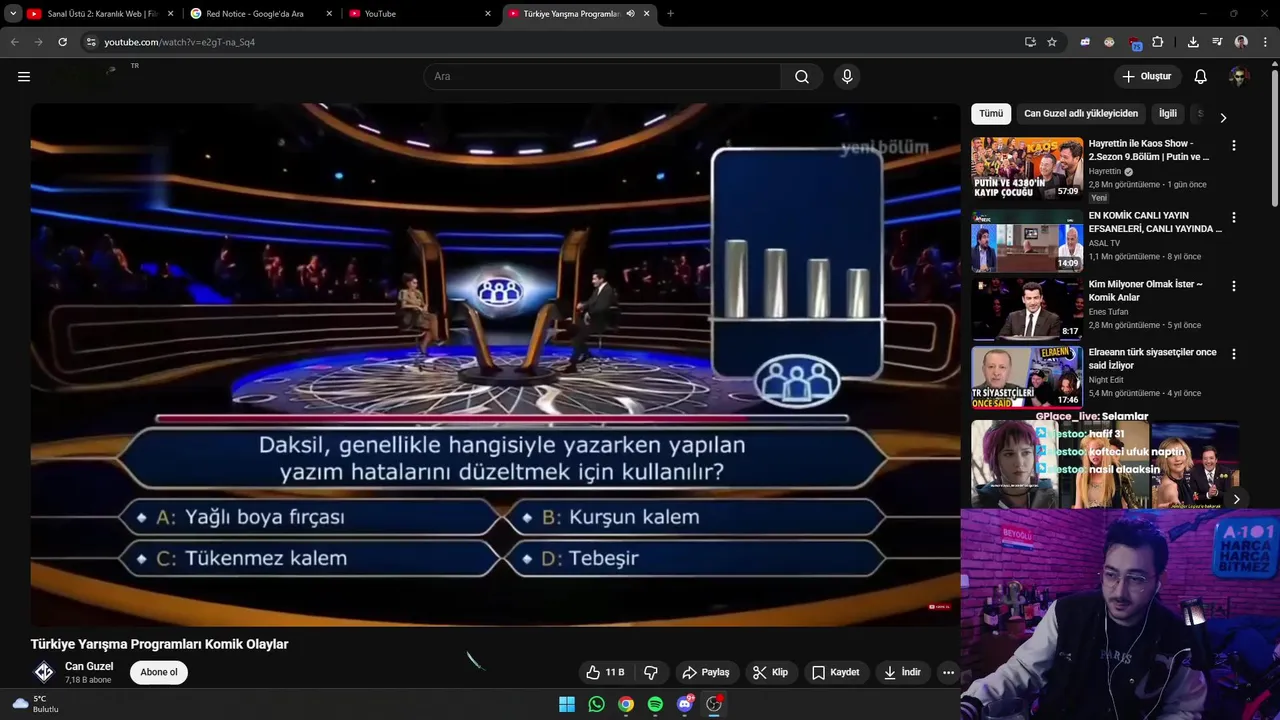Select the İlgili filter chip
Screen dimensions: 1280x720
click(x=1168, y=113)
